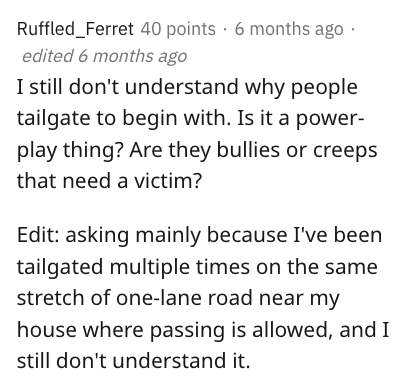Open the 6 months ago permalink timestamp
Image resolution: width=411 pixels, height=390 pixels.
pyautogui.click(x=289, y=29)
